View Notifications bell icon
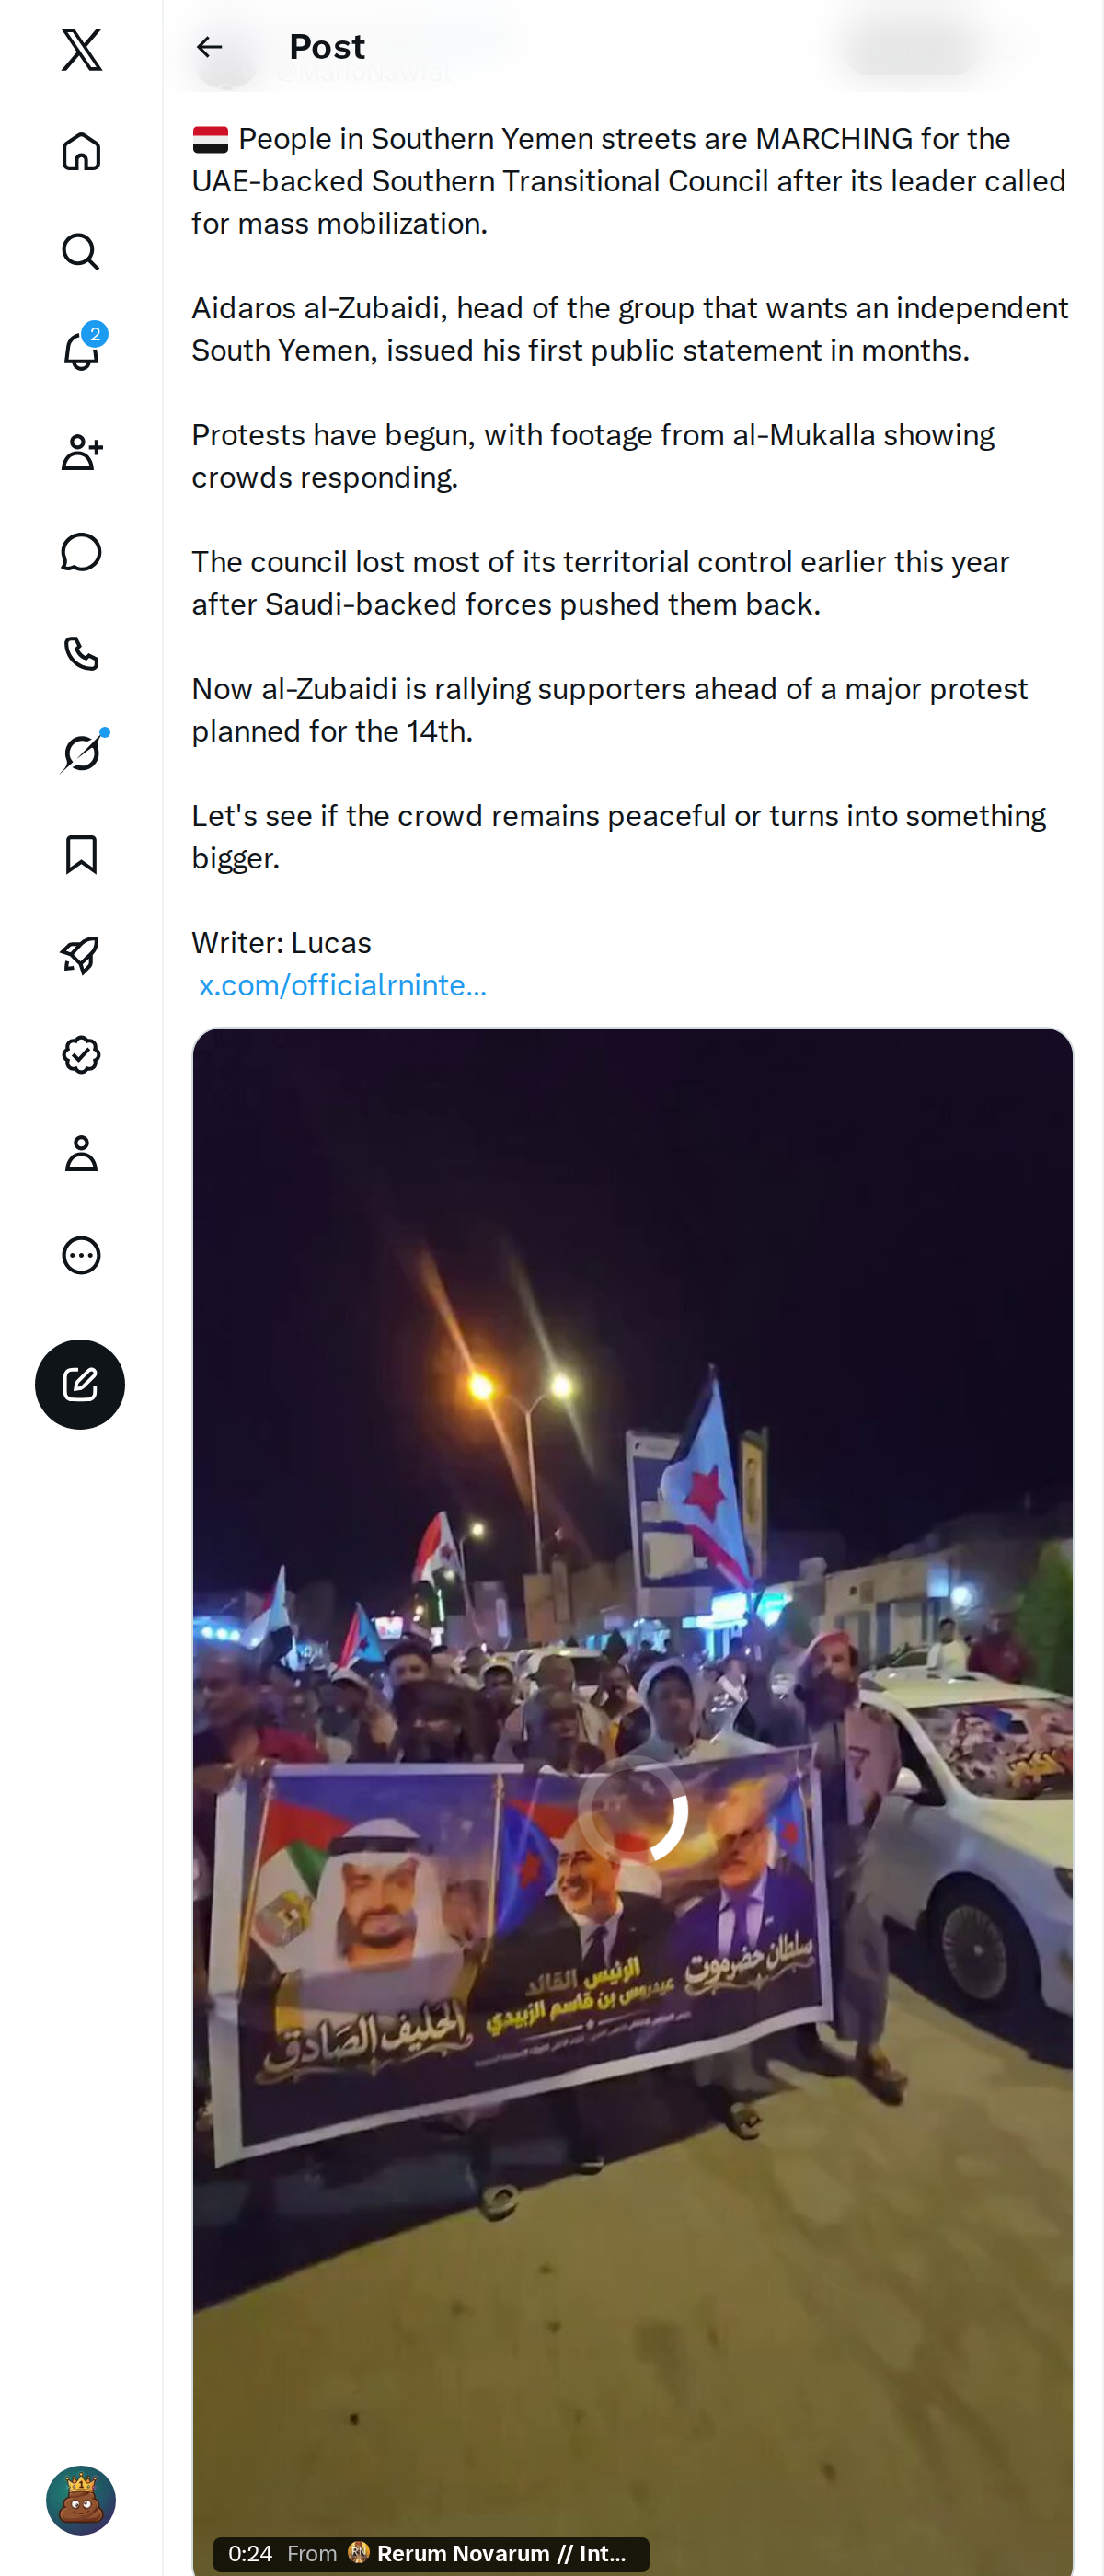This screenshot has width=1104, height=2576. click(81, 351)
